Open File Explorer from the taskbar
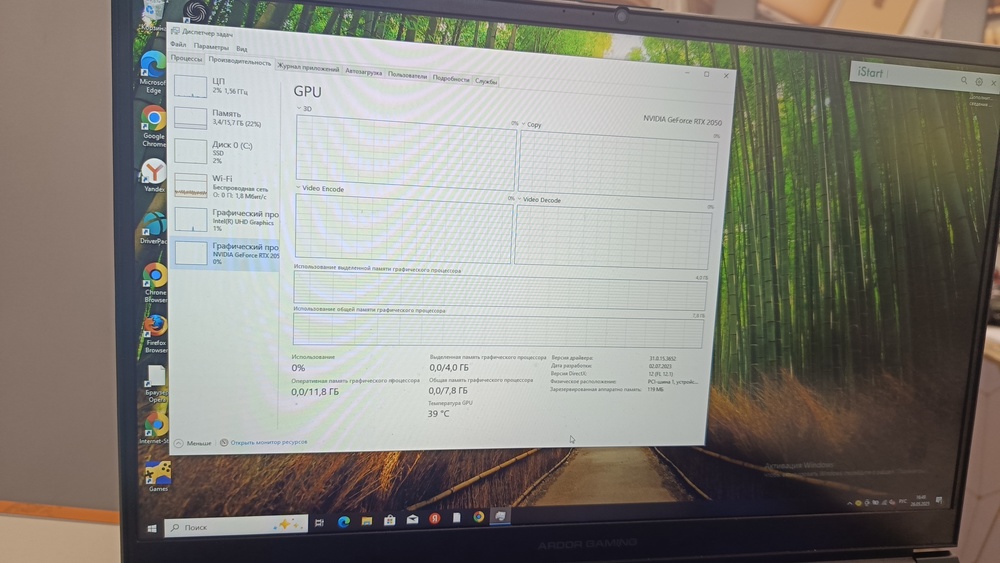 [x=367, y=521]
